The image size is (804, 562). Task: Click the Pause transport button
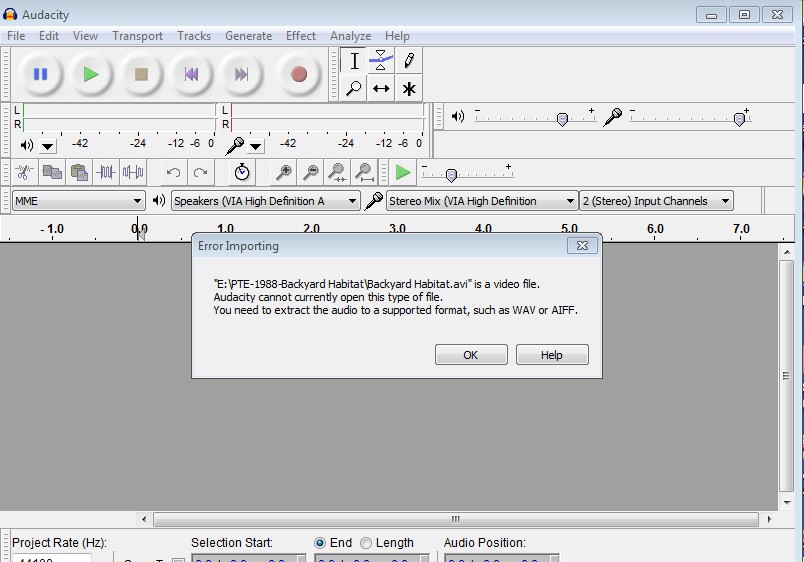point(41,75)
